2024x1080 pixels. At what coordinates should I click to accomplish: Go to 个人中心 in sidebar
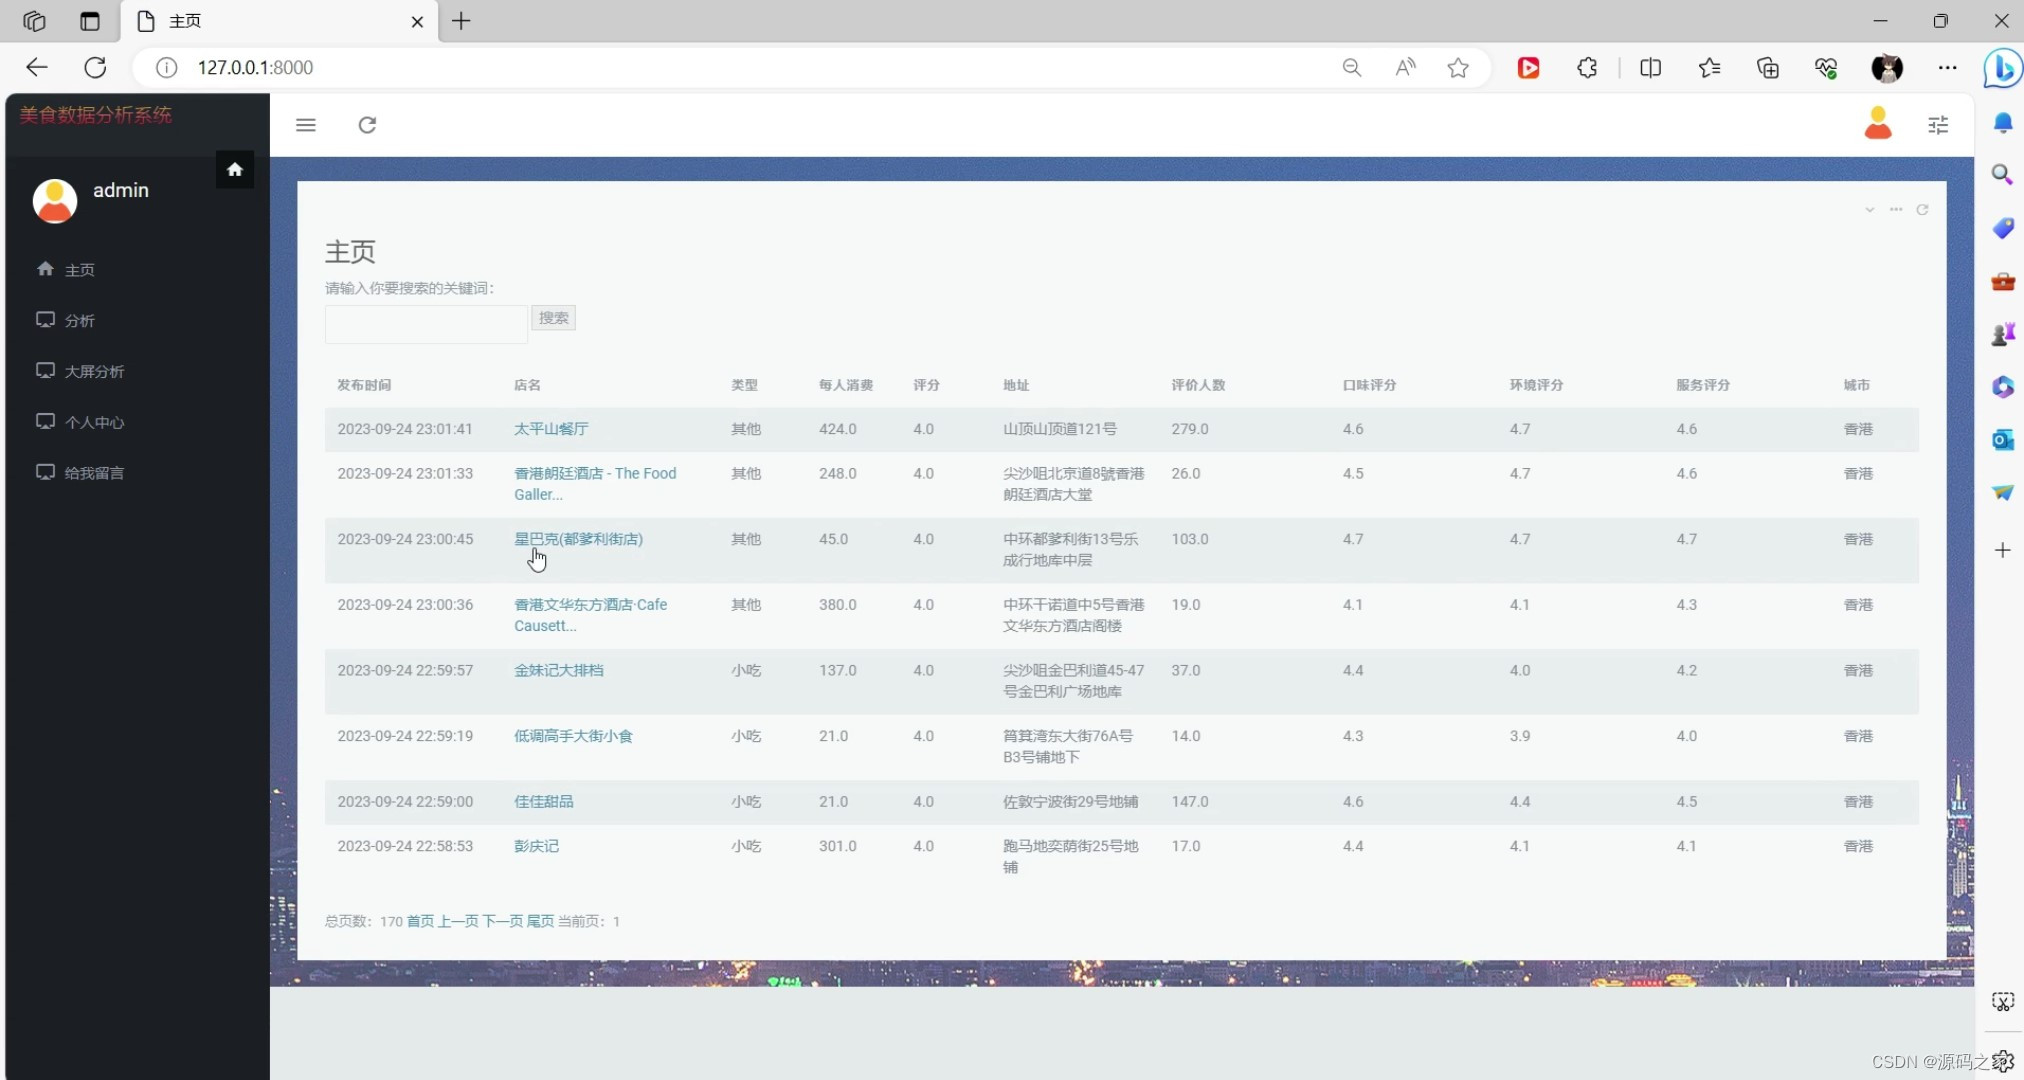tap(94, 423)
